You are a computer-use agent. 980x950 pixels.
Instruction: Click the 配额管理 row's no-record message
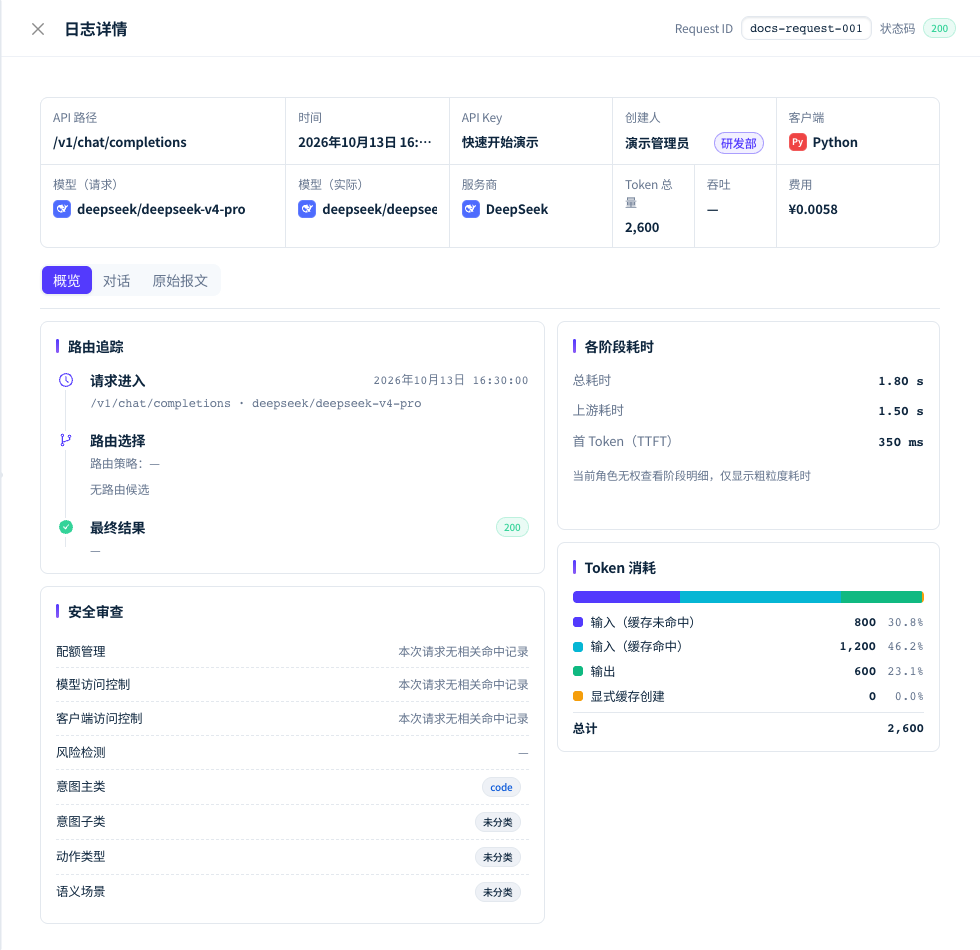tap(463, 652)
